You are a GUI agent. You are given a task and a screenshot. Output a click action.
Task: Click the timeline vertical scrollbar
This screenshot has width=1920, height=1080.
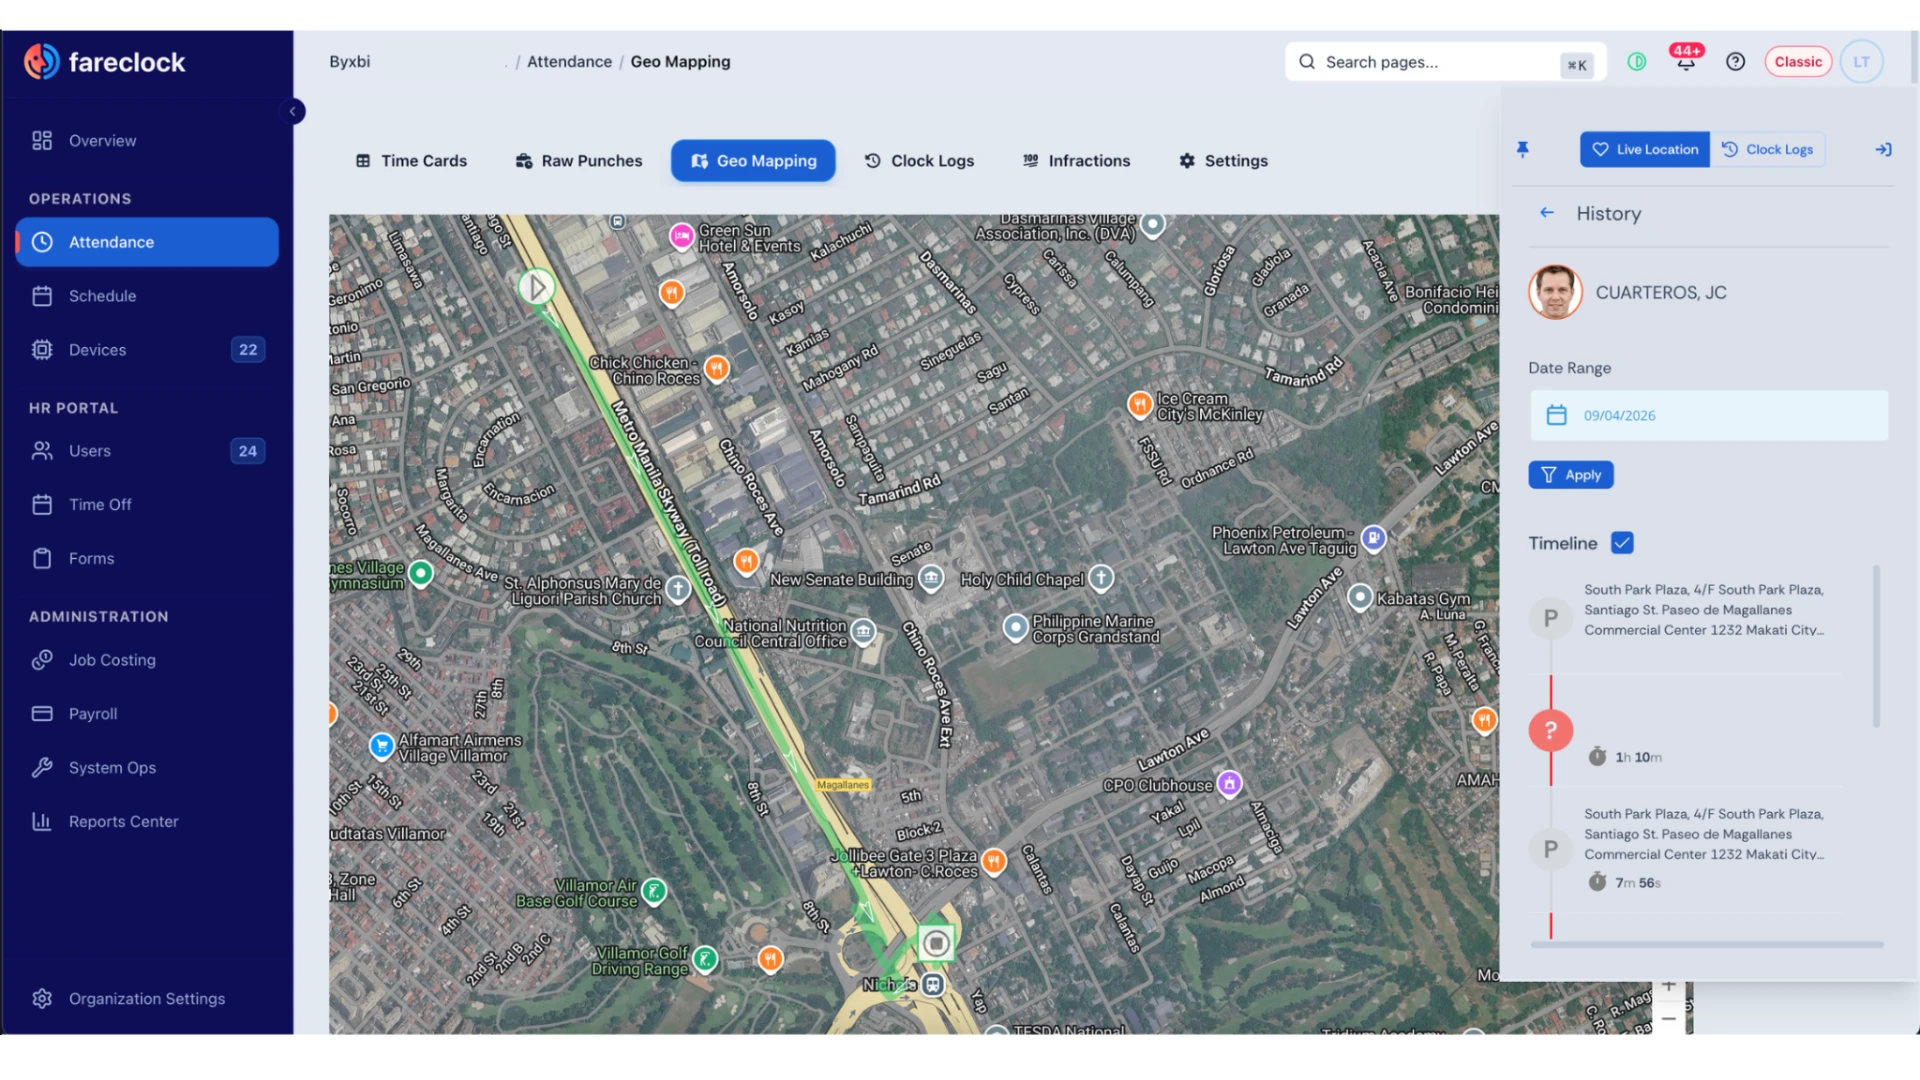1876,647
